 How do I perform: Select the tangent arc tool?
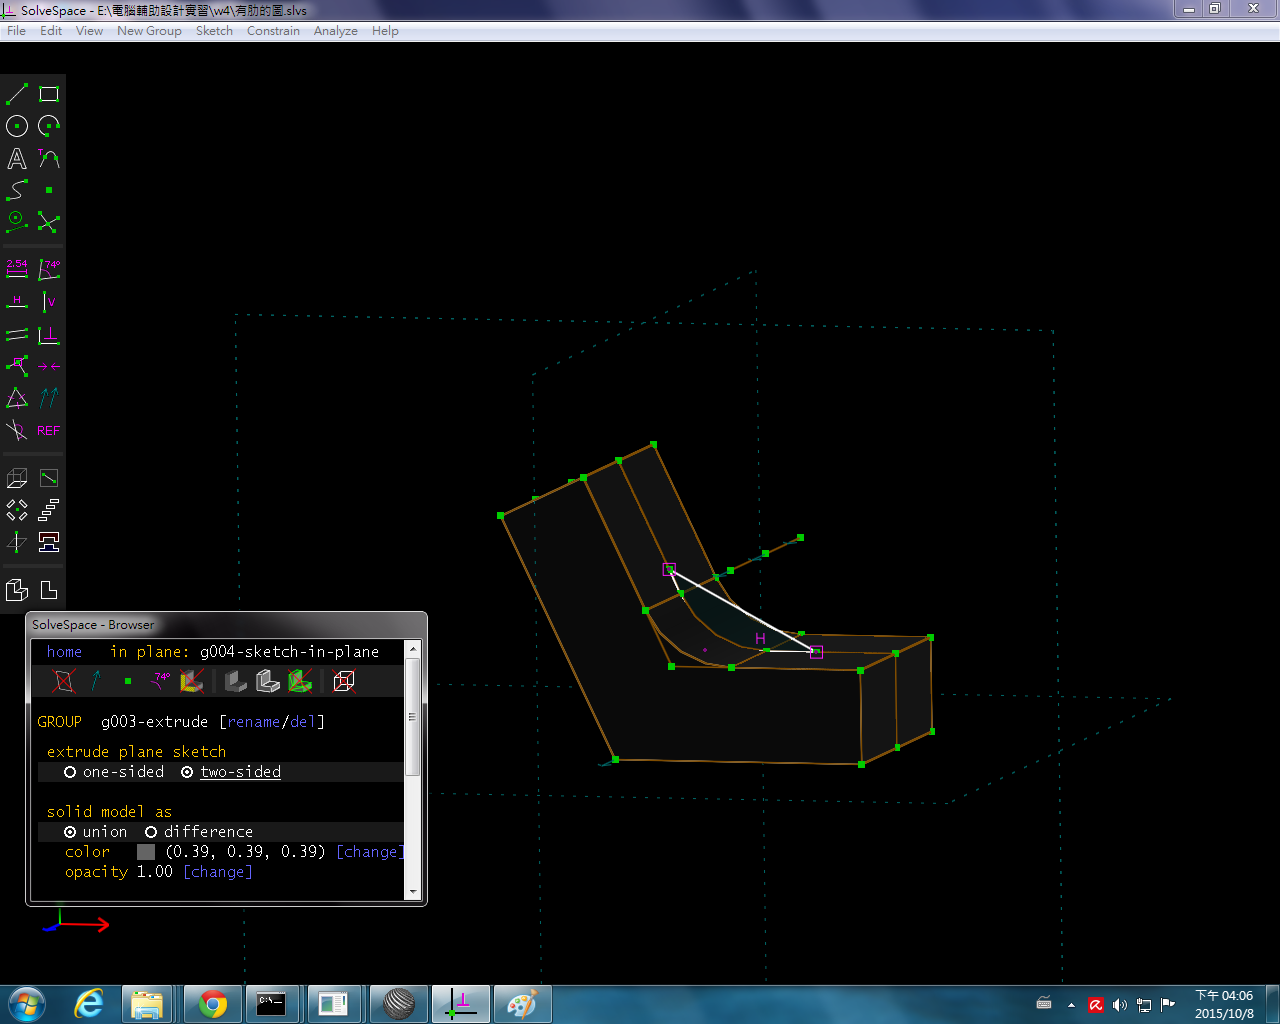(49, 158)
